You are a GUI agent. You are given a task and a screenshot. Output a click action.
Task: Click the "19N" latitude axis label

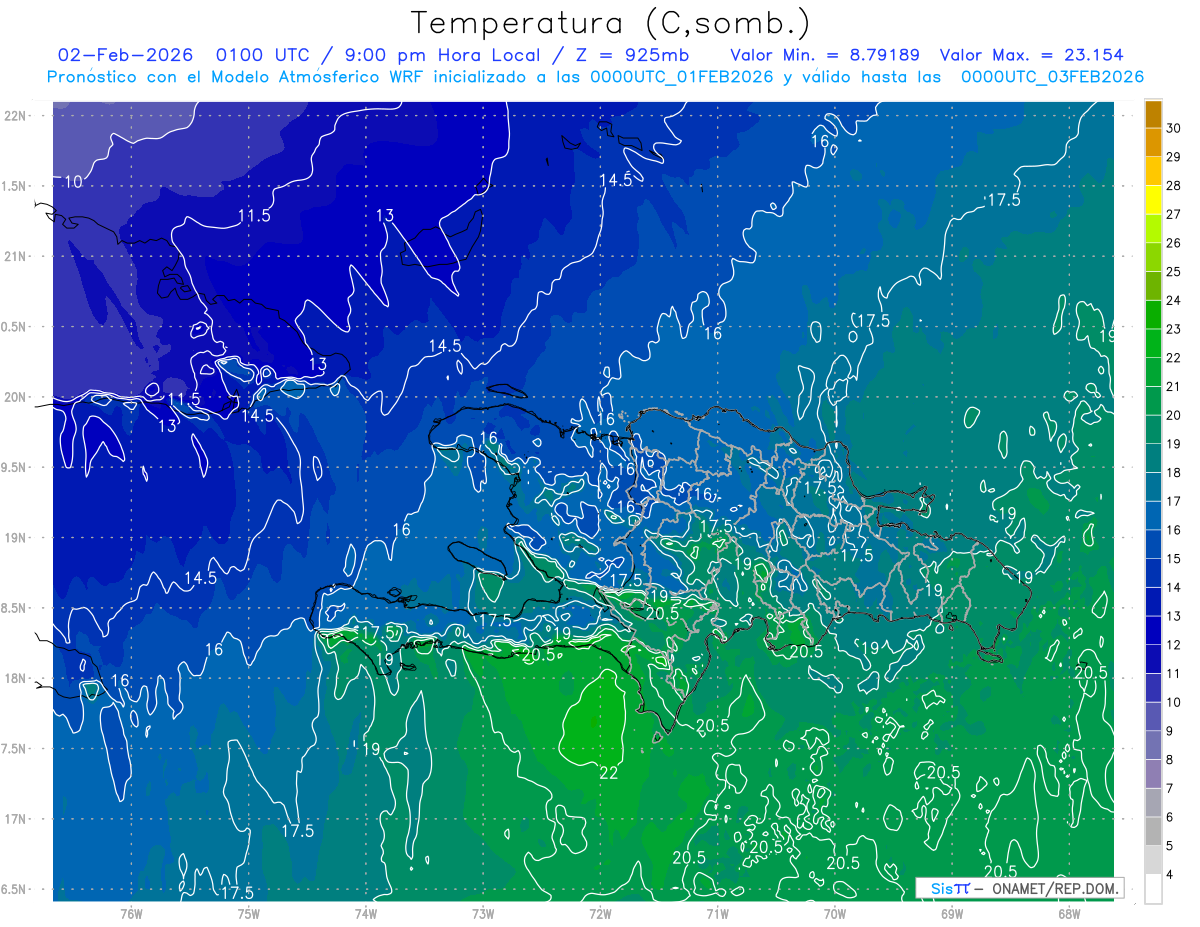(x=16, y=538)
